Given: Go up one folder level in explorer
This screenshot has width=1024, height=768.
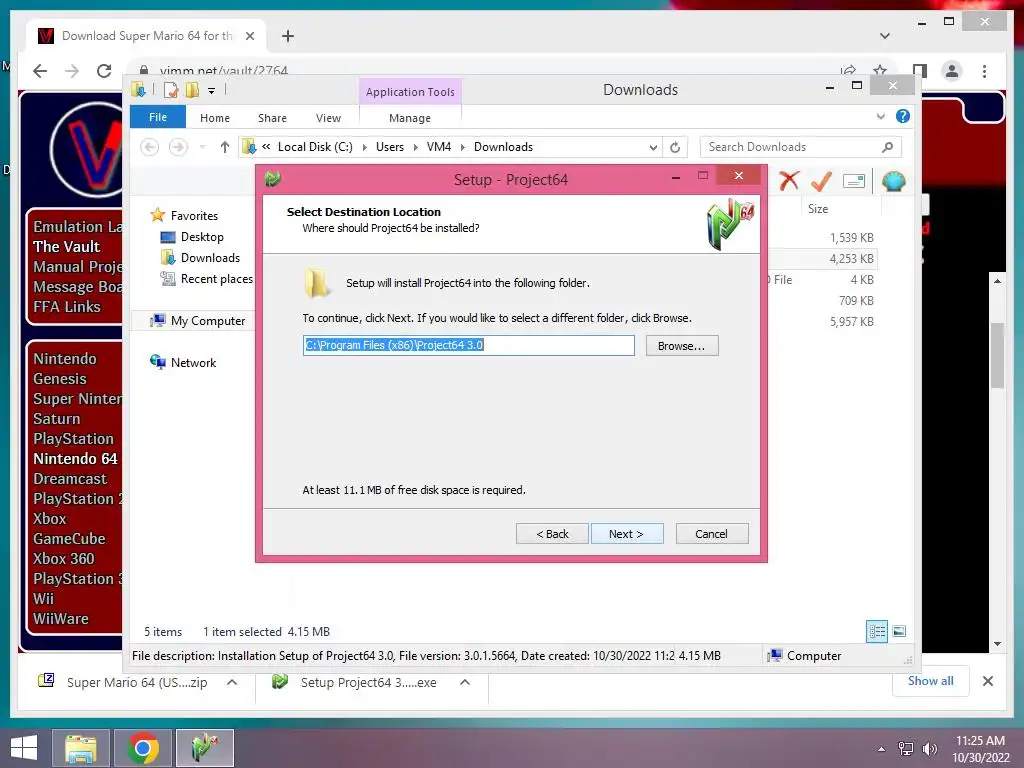Looking at the screenshot, I should (225, 147).
